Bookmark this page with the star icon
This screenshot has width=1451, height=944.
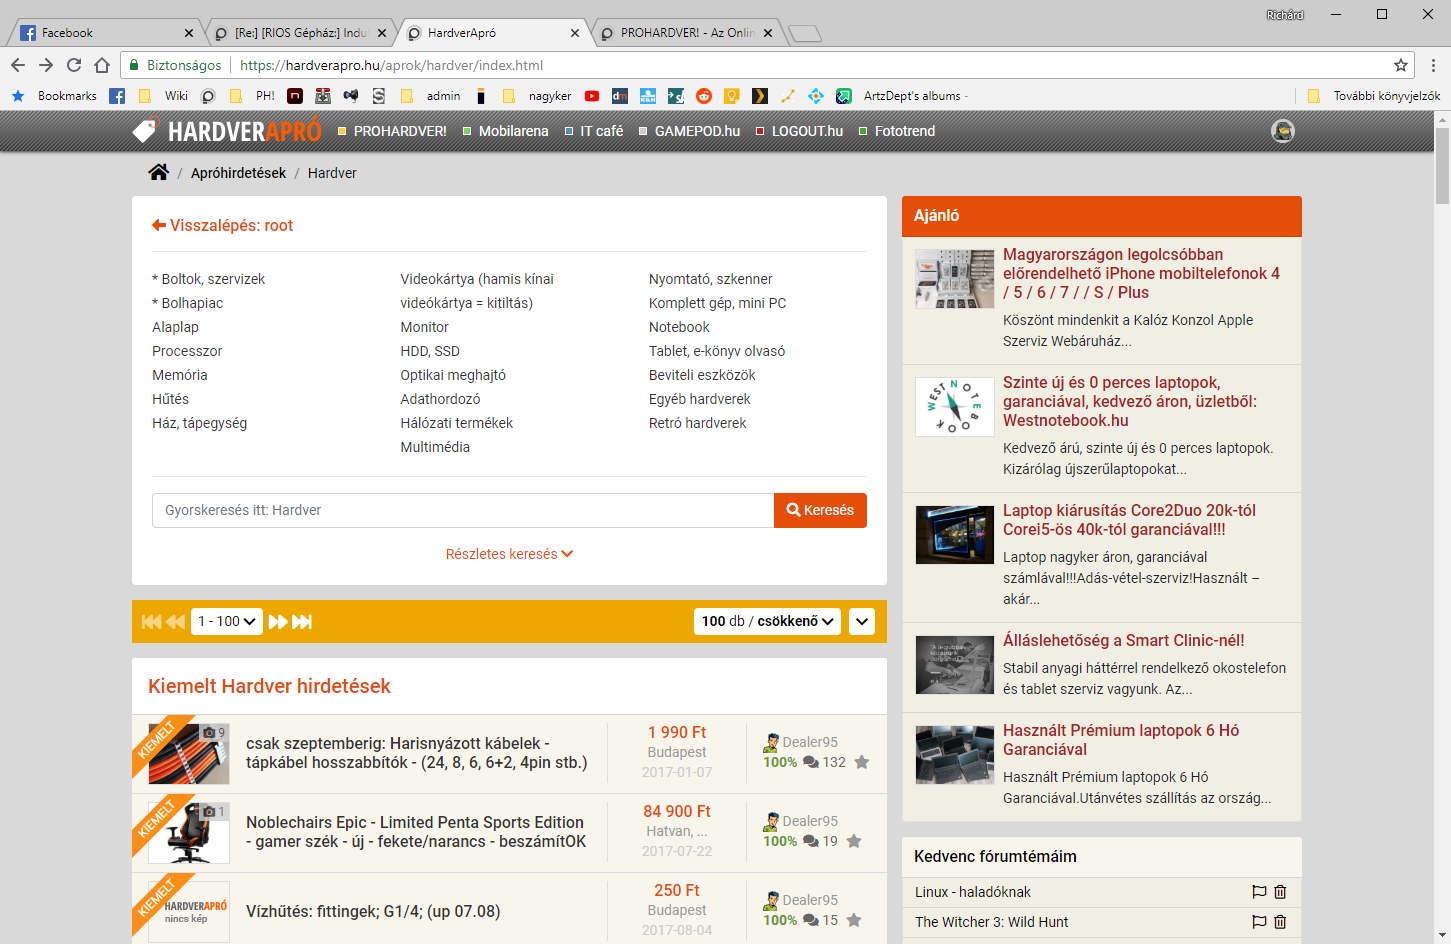tap(1401, 65)
